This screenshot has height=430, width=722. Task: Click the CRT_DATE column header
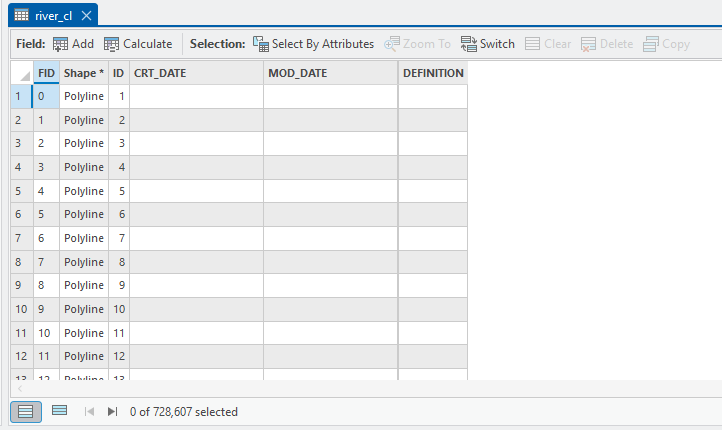point(196,73)
